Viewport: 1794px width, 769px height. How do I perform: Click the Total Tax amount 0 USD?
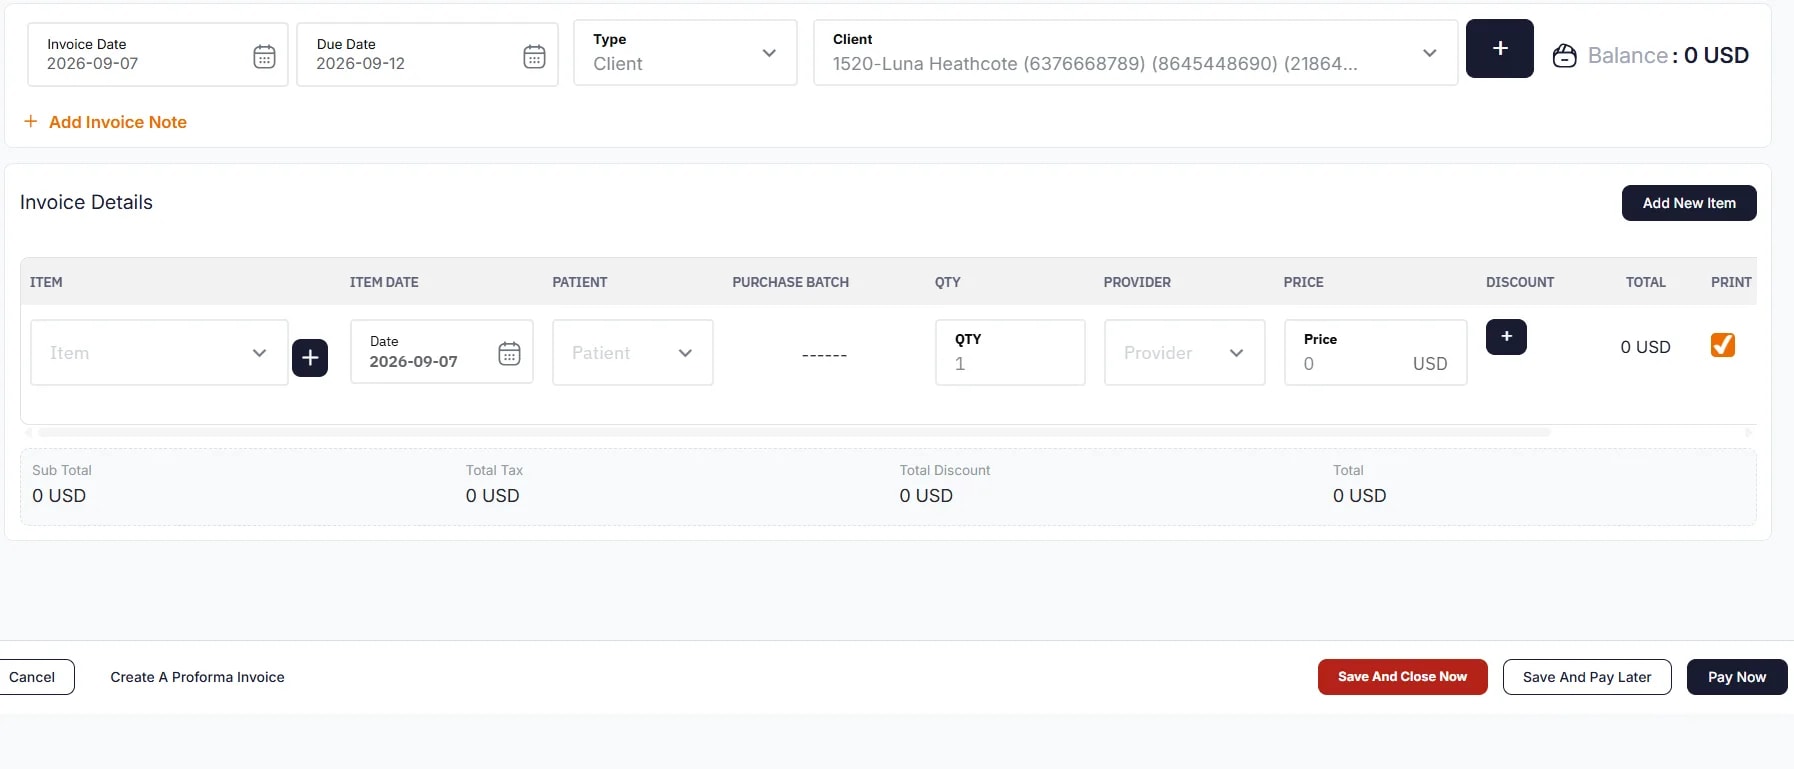[492, 495]
